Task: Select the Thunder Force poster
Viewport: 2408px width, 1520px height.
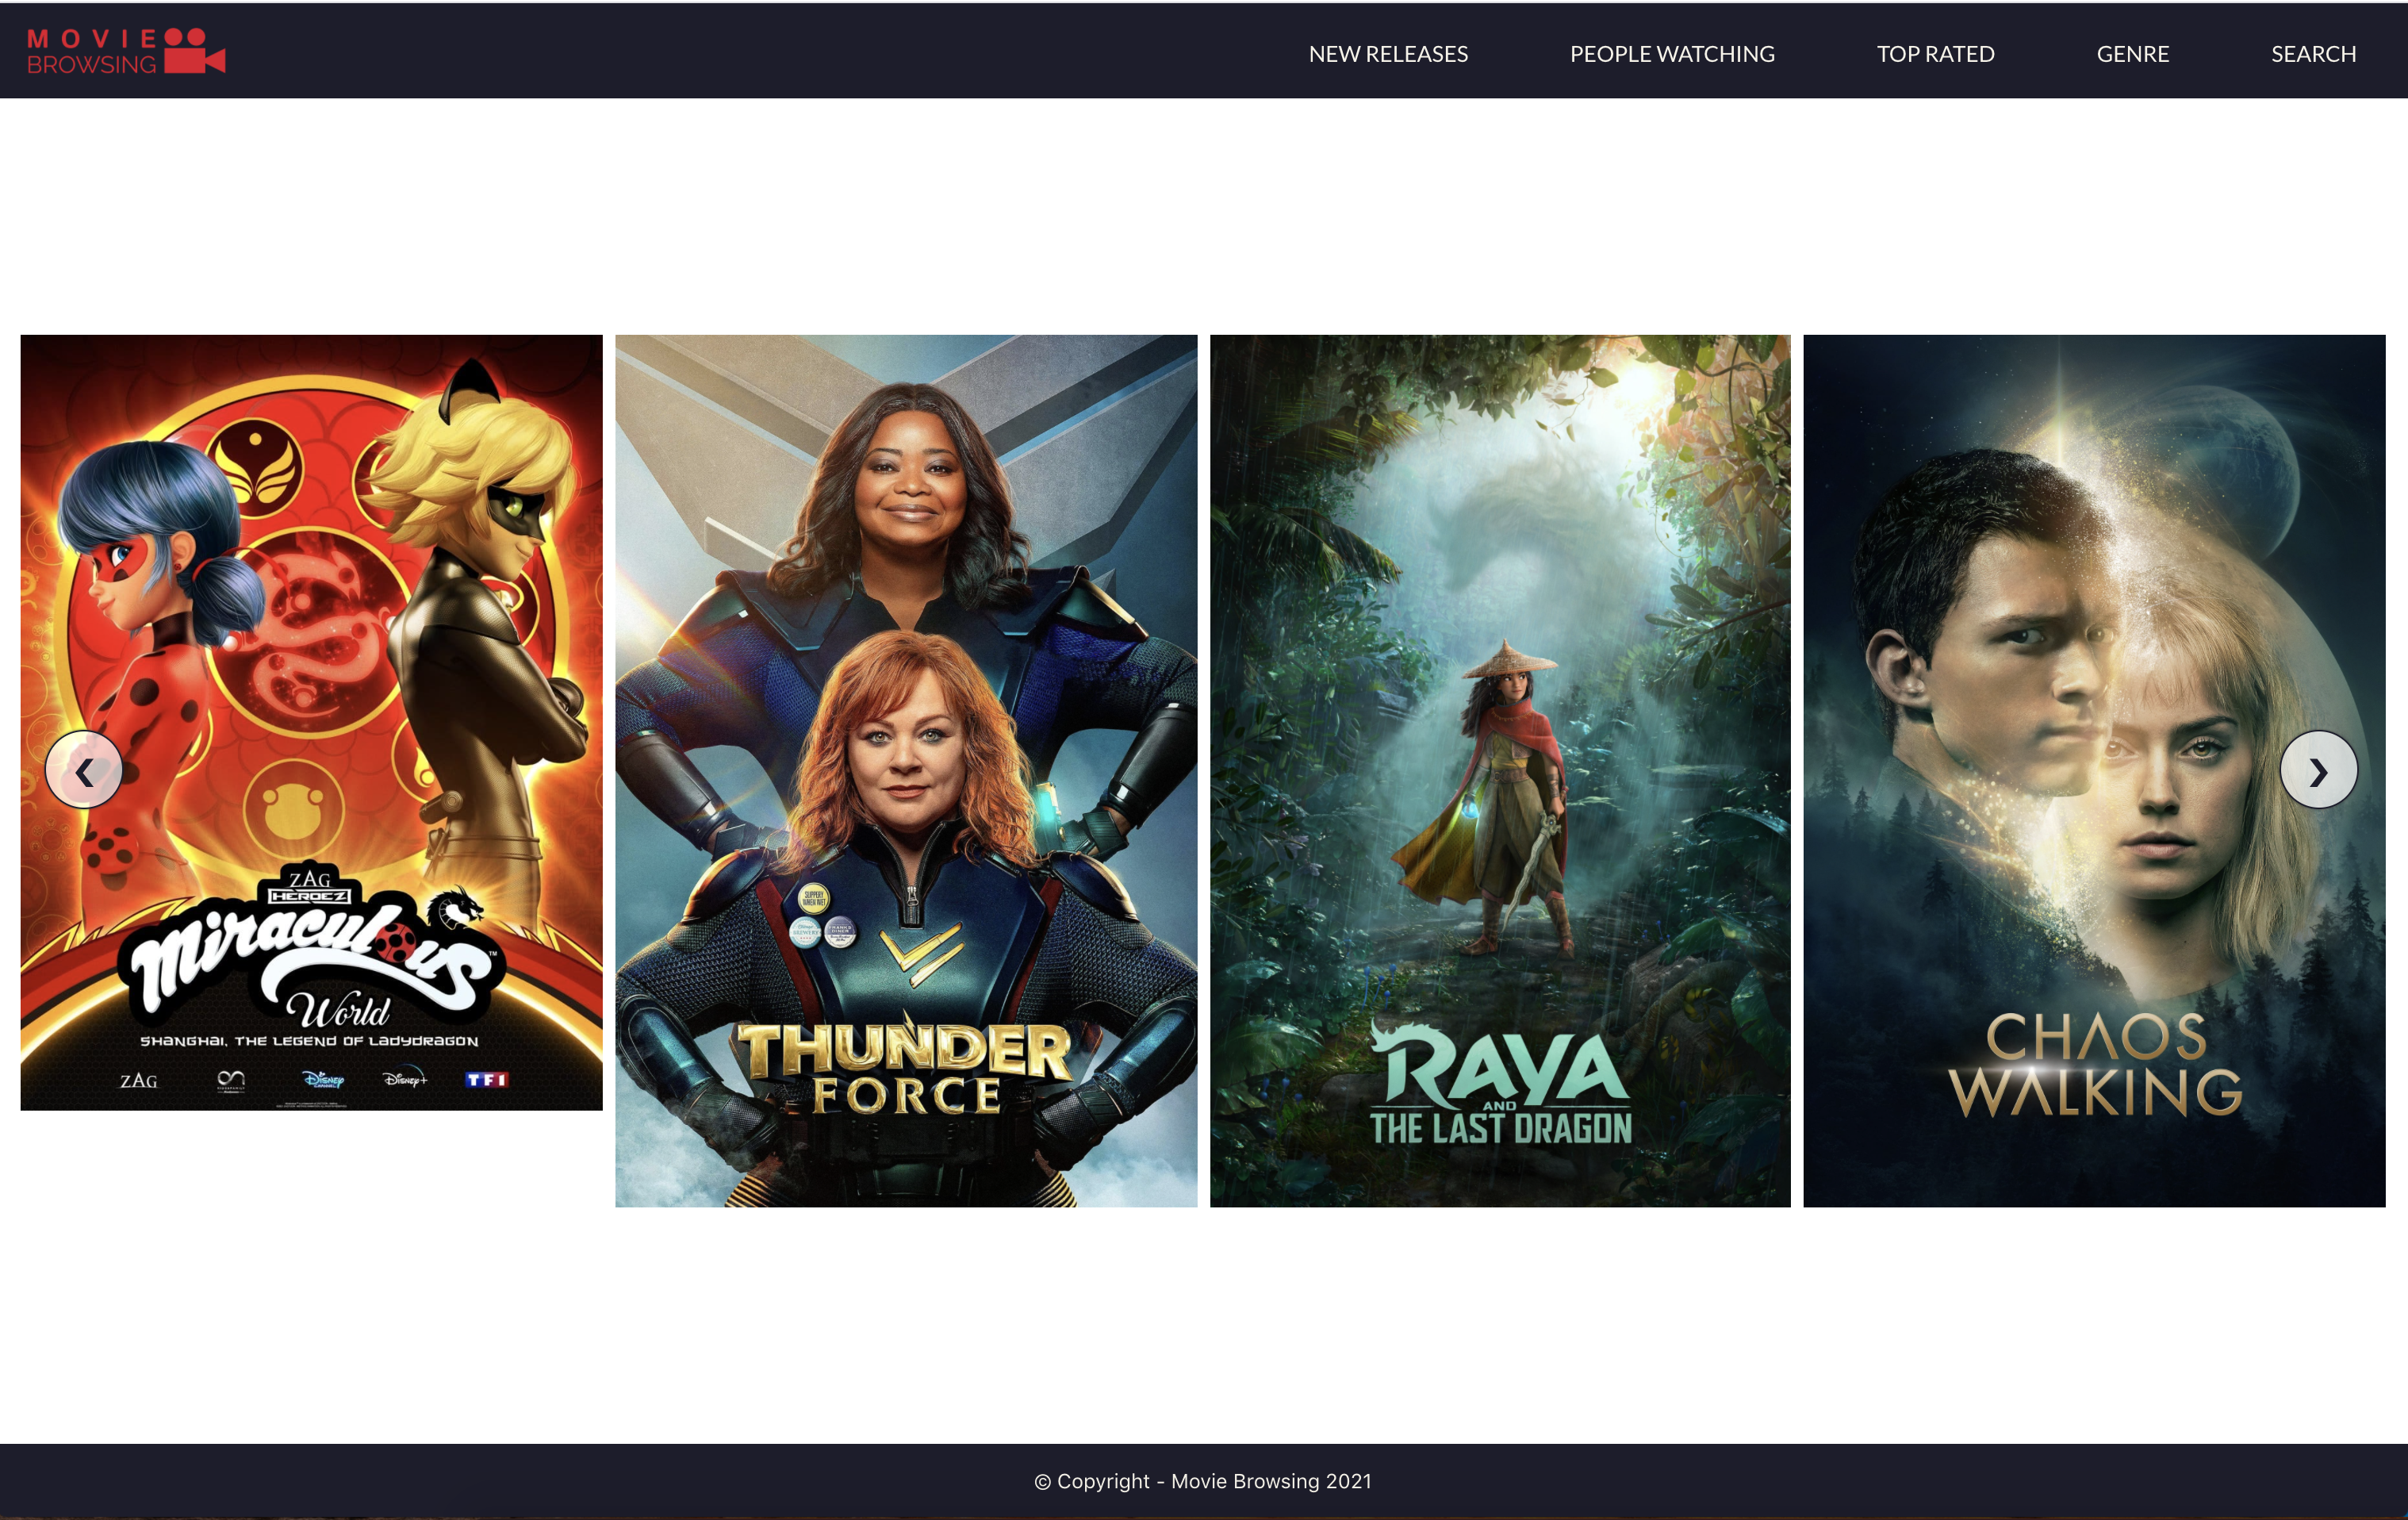Action: 906,770
